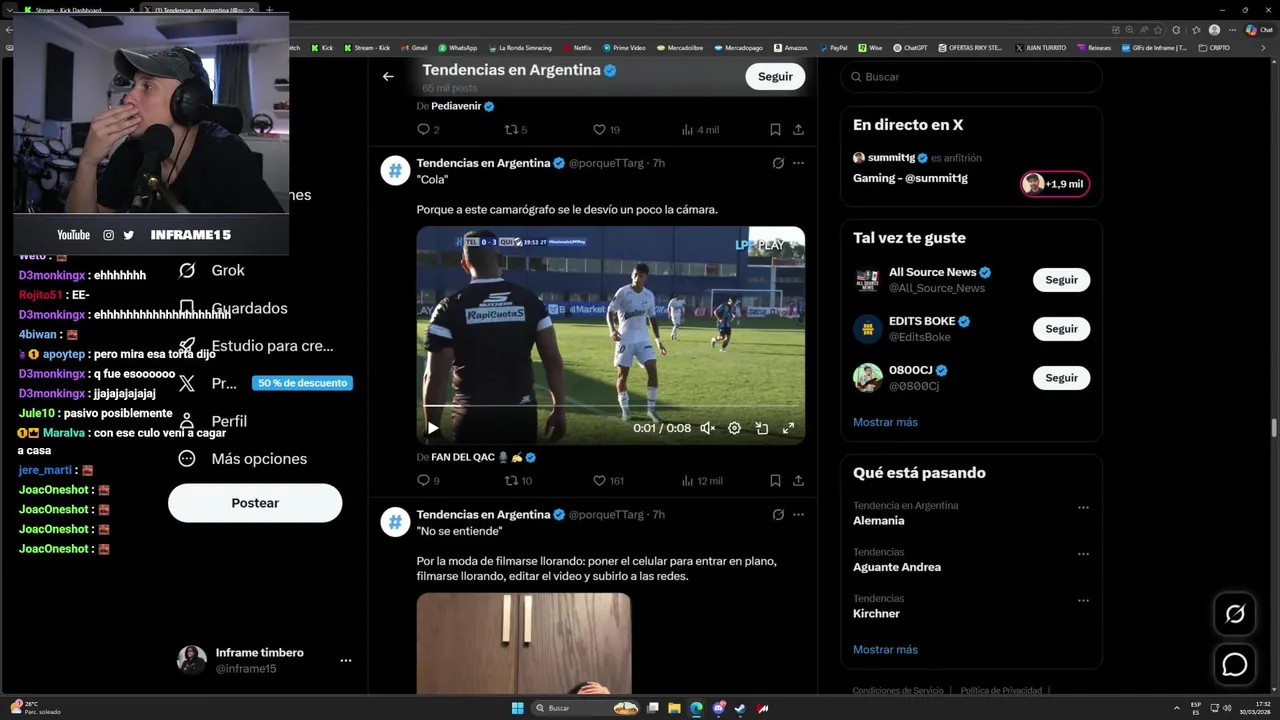Open the three-dot menu on the "Cola" post
Screen dimensions: 1280x720
tap(798, 163)
